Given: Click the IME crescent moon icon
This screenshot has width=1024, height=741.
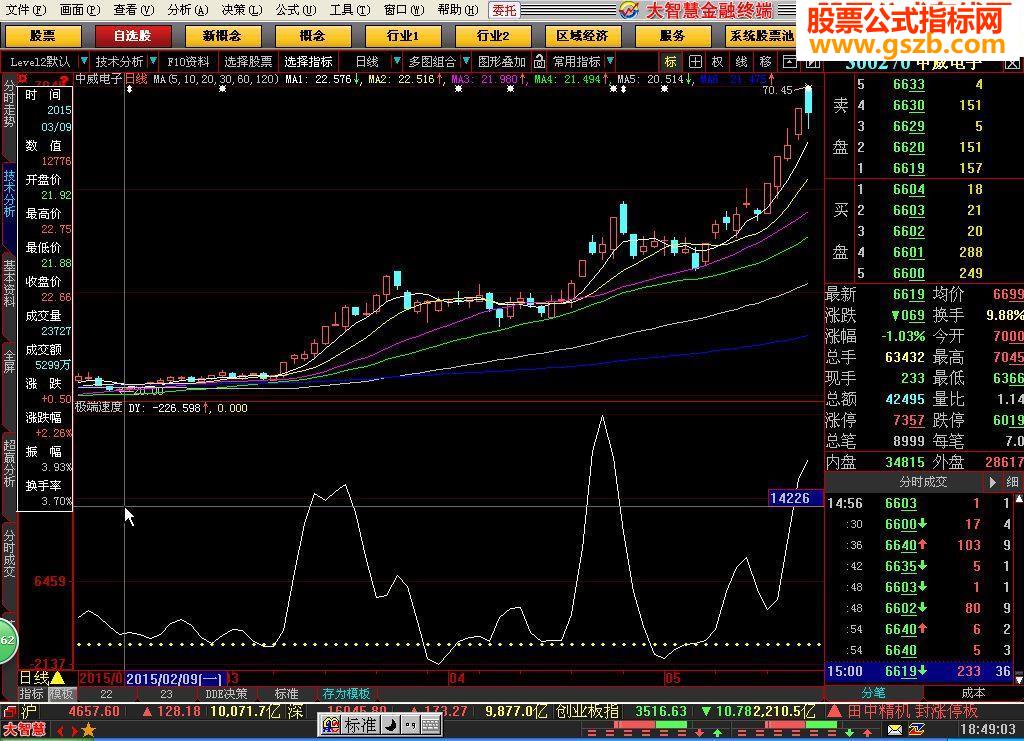Looking at the screenshot, I should coord(390,725).
